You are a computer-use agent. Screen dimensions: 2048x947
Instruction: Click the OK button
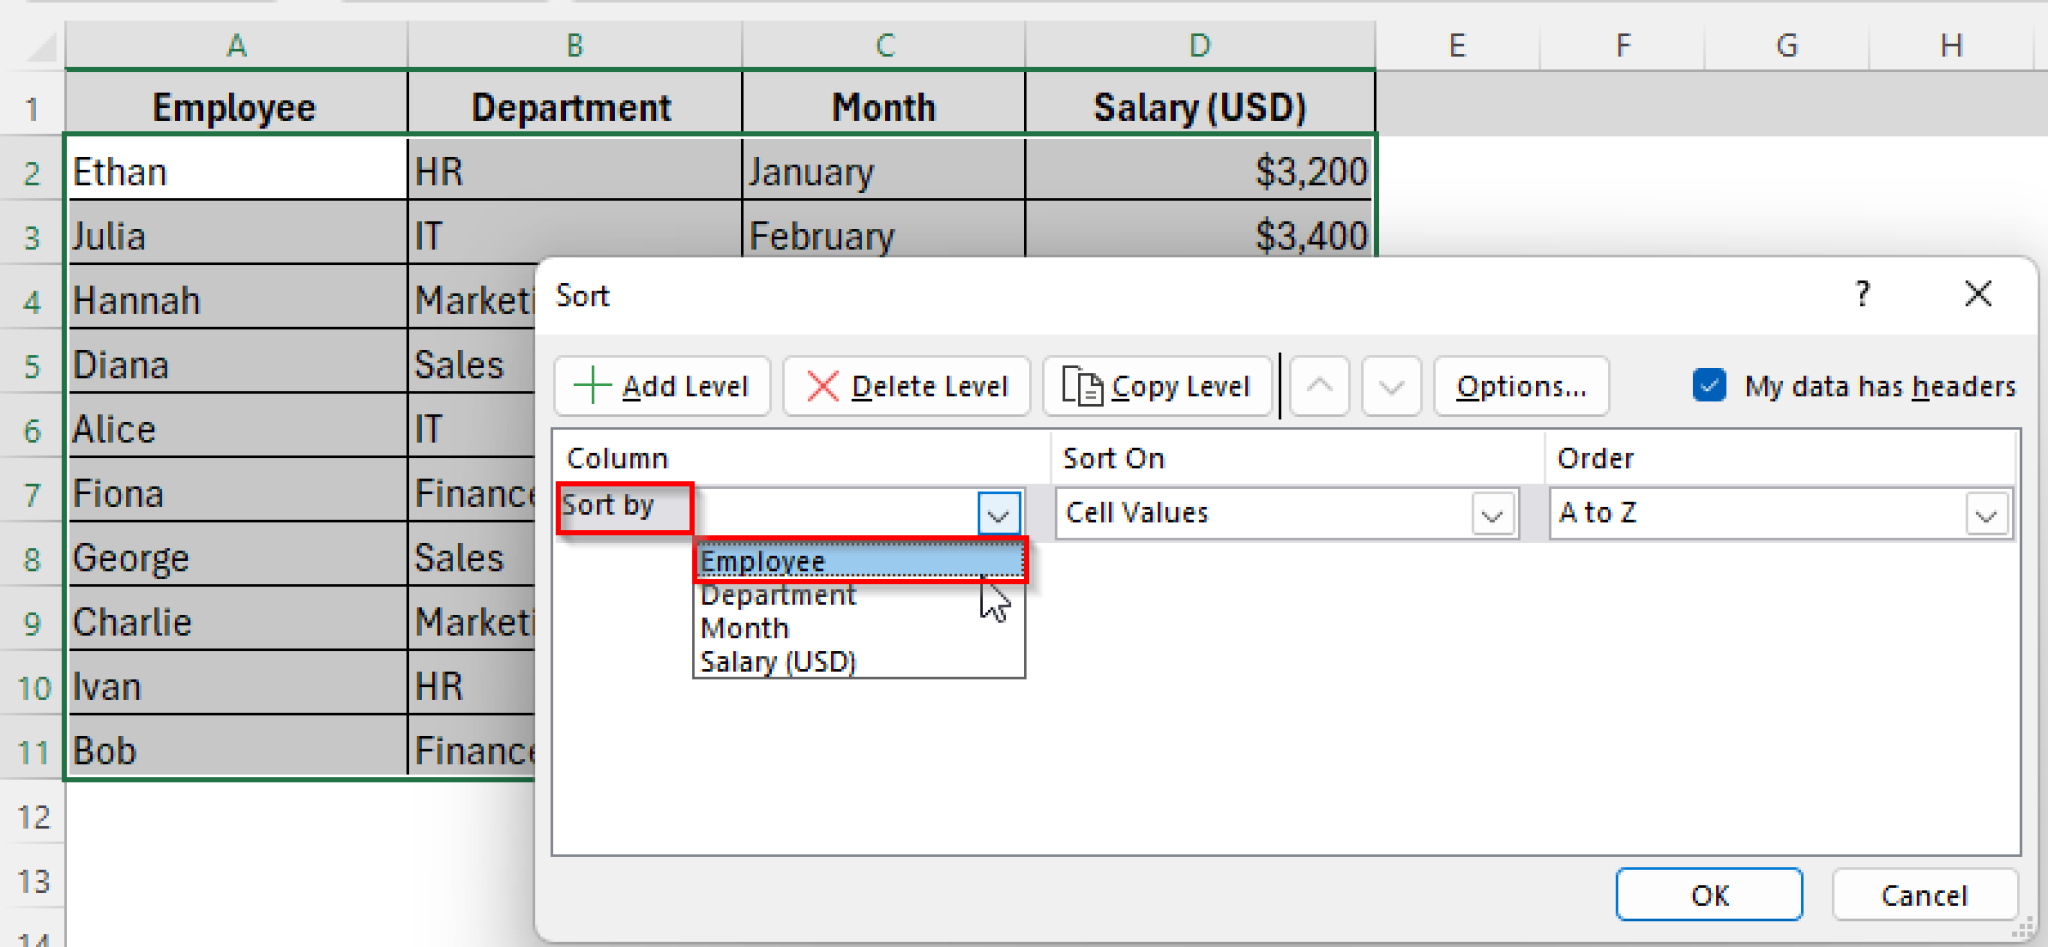click(1709, 894)
